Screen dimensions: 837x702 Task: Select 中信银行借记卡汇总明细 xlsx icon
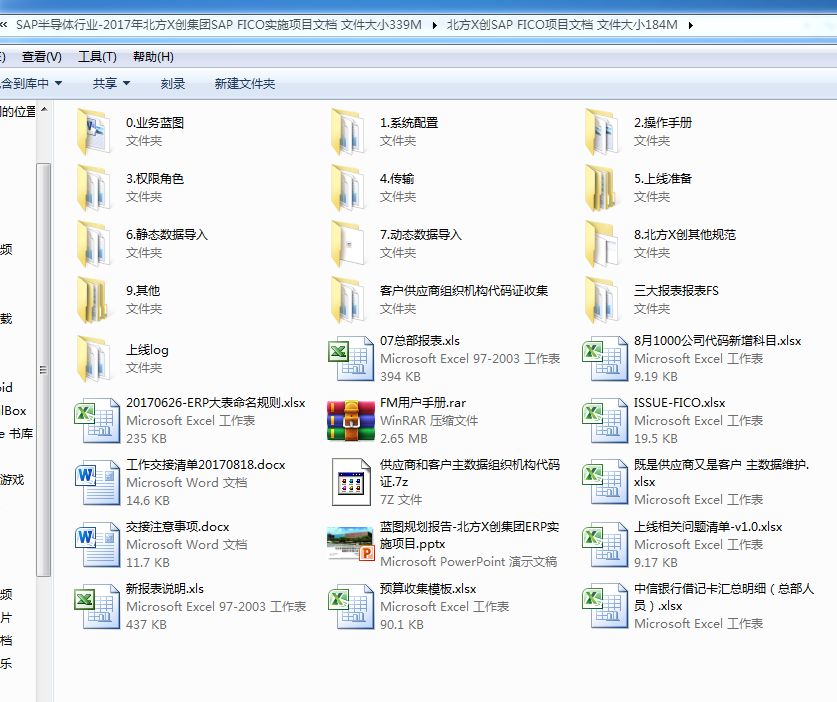pos(605,606)
